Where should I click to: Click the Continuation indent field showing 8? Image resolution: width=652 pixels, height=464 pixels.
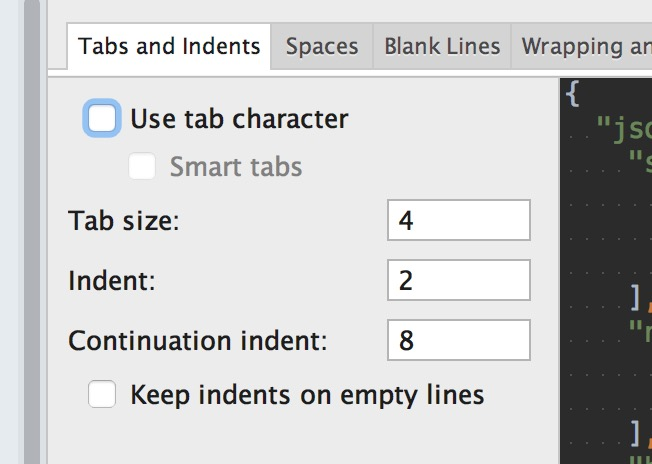pos(458,341)
